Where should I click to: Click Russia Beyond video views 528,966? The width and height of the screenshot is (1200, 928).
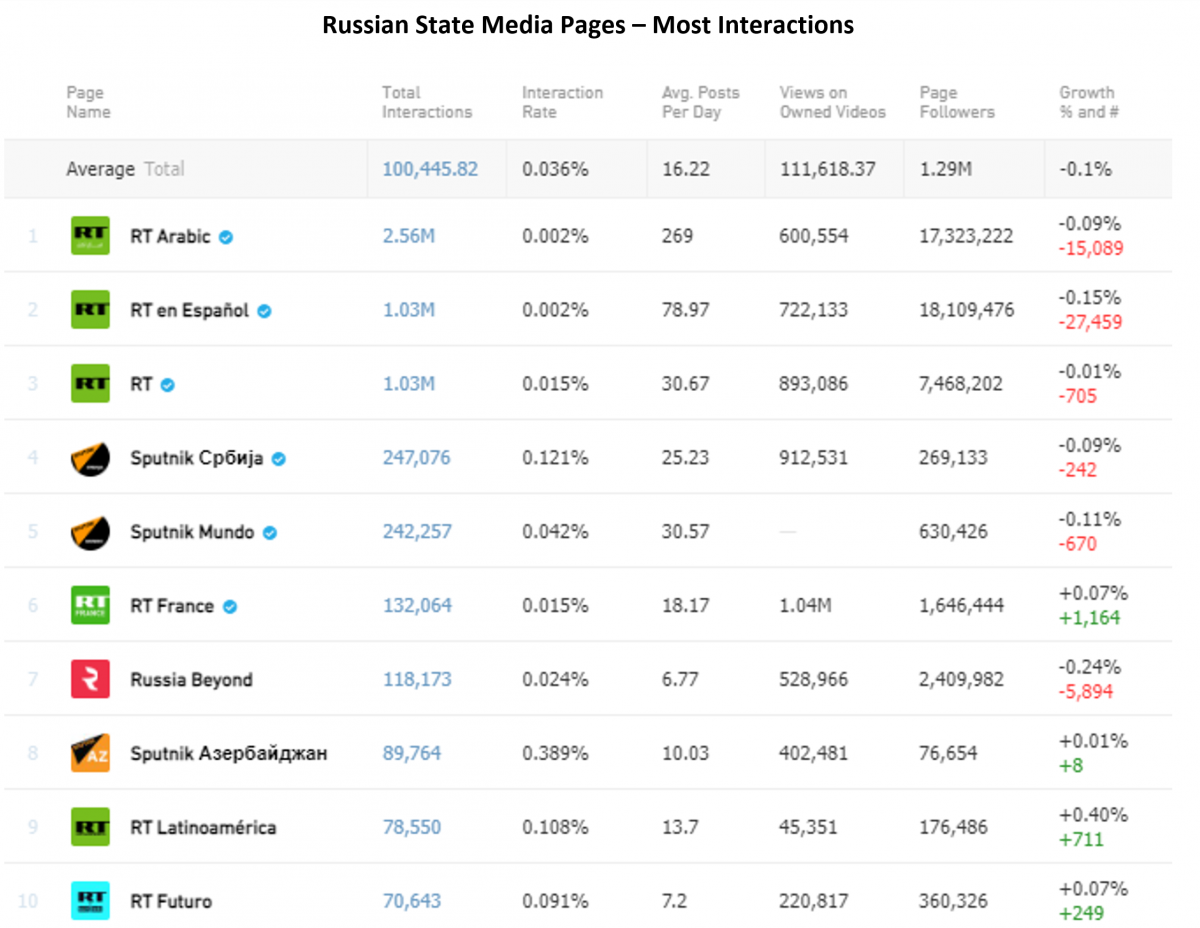813,680
